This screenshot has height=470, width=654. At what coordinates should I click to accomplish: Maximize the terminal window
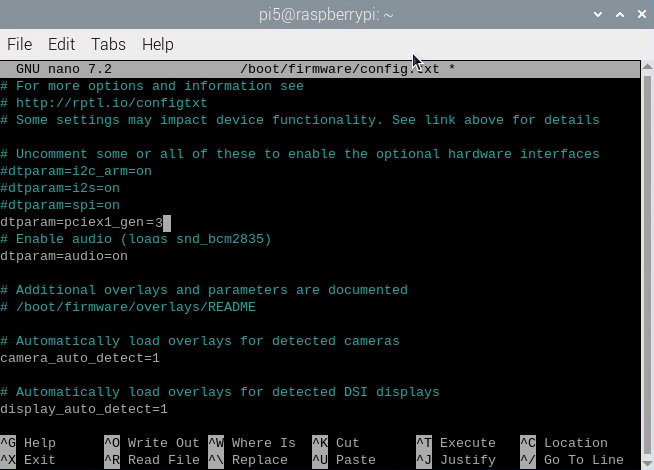pyautogui.click(x=617, y=15)
